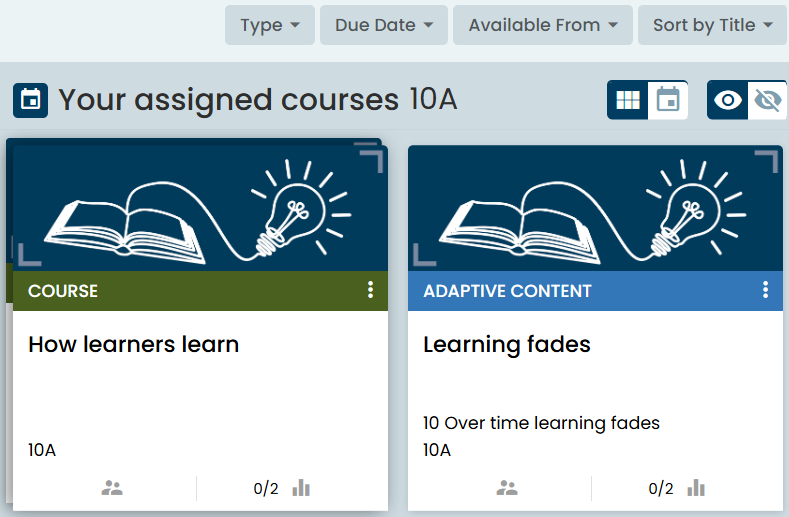This screenshot has height=517, width=789.
Task: Open the Type filter dropdown
Action: coord(270,25)
